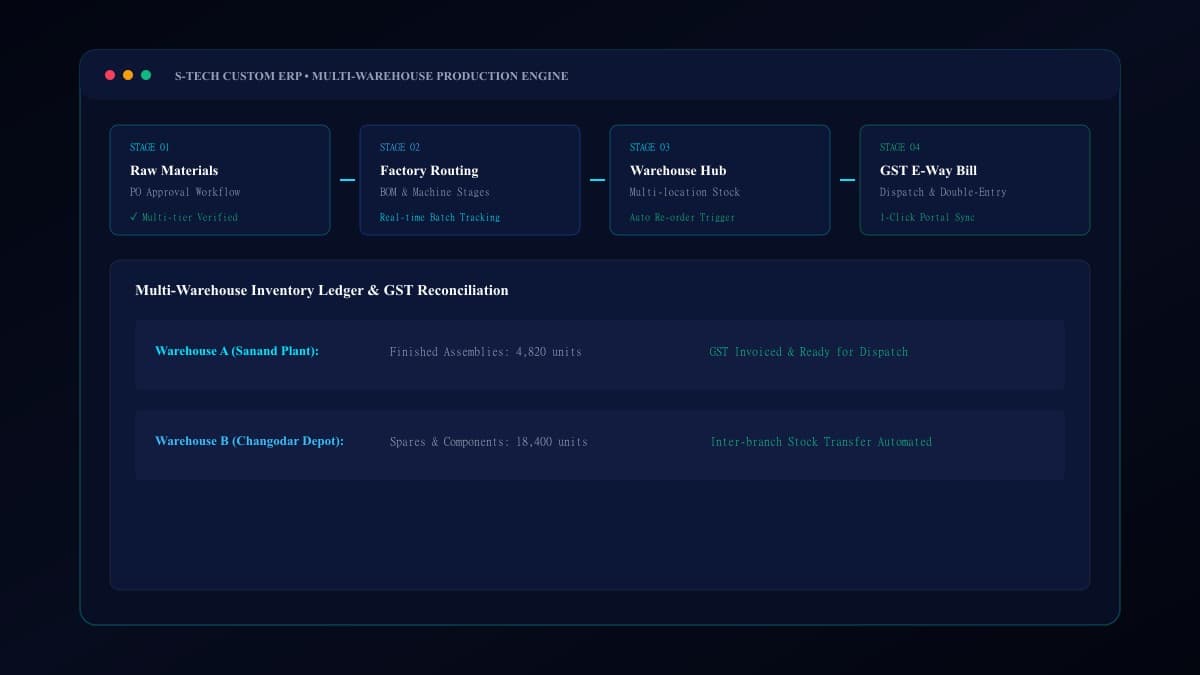Image resolution: width=1200 pixels, height=675 pixels.
Task: Click "GST Invoiced & Ready for Dispatch" status
Action: (809, 352)
